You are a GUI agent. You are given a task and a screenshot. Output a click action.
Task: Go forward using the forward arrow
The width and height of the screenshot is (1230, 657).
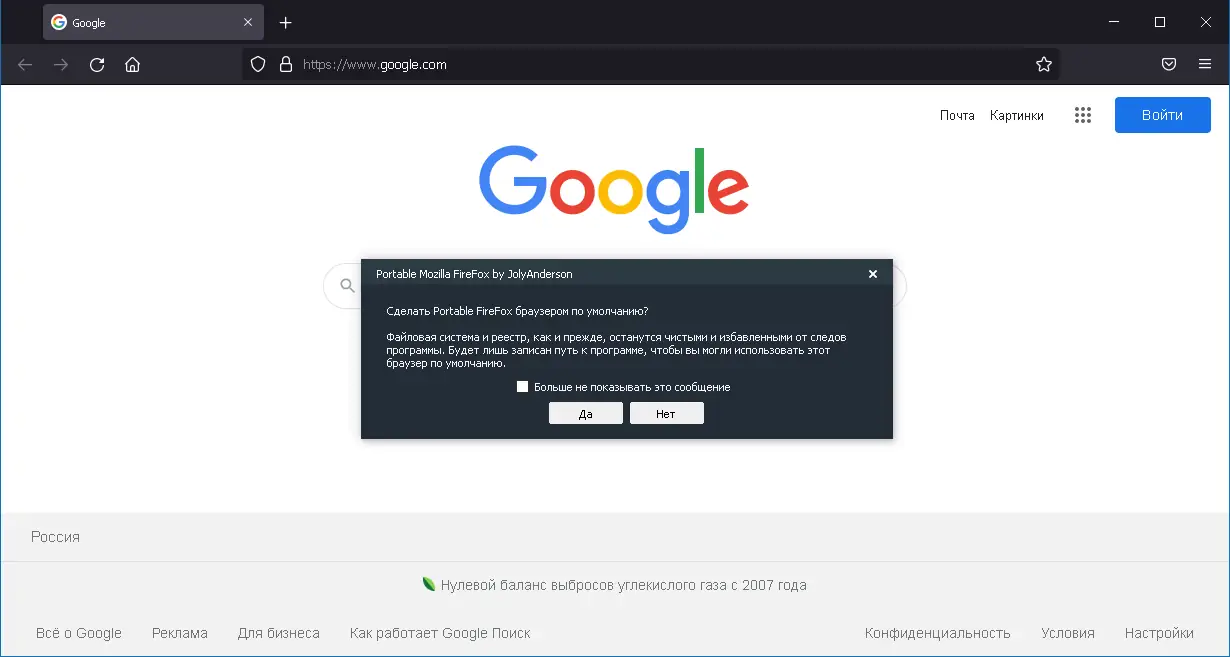61,65
